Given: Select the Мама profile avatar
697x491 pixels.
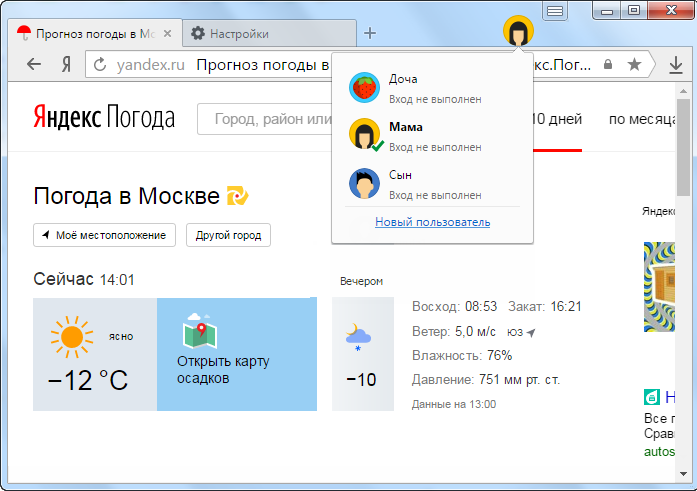Looking at the screenshot, I should [x=364, y=134].
